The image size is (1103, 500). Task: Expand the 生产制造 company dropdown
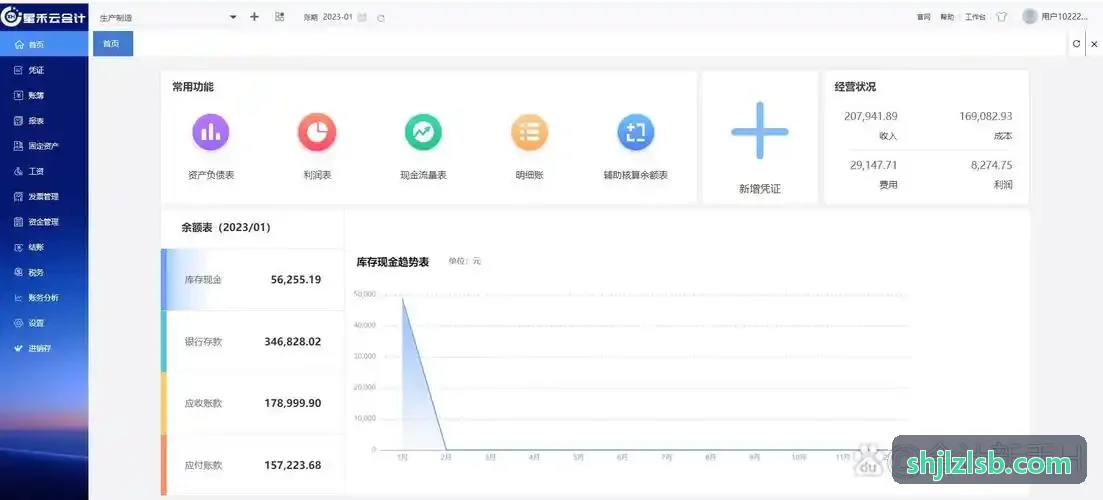tap(167, 18)
